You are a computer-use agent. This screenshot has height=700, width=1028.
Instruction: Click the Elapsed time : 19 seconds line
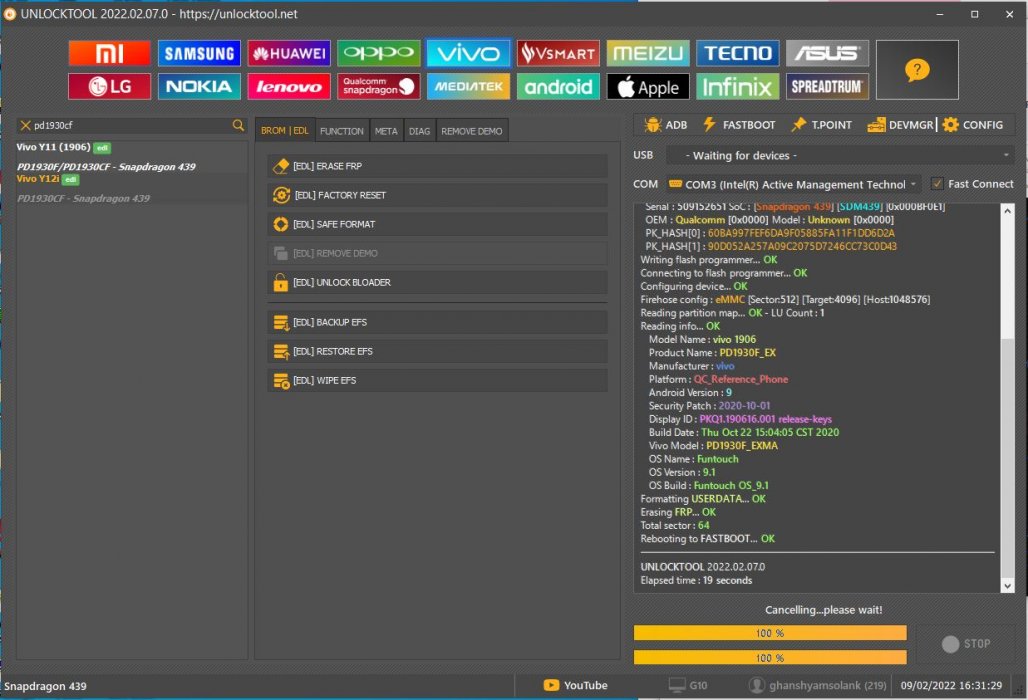[696, 580]
